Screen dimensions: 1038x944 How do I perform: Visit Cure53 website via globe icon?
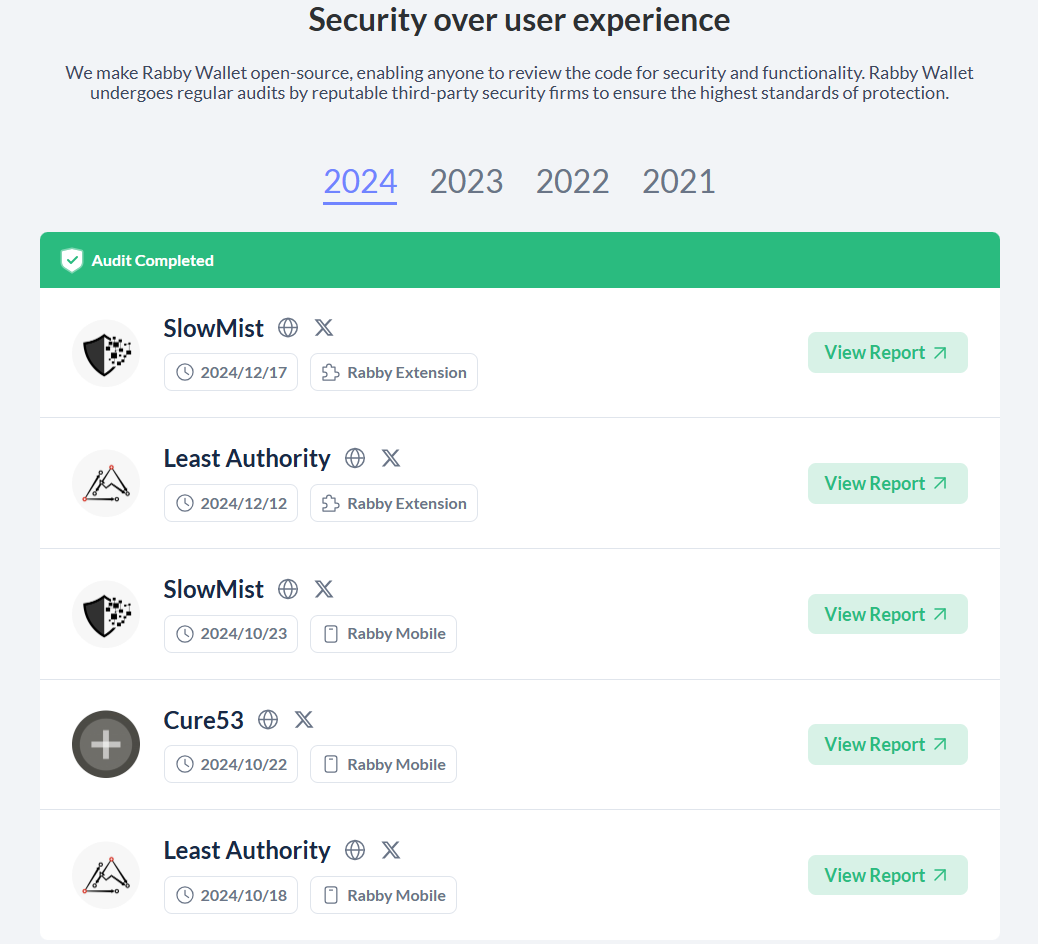point(268,720)
